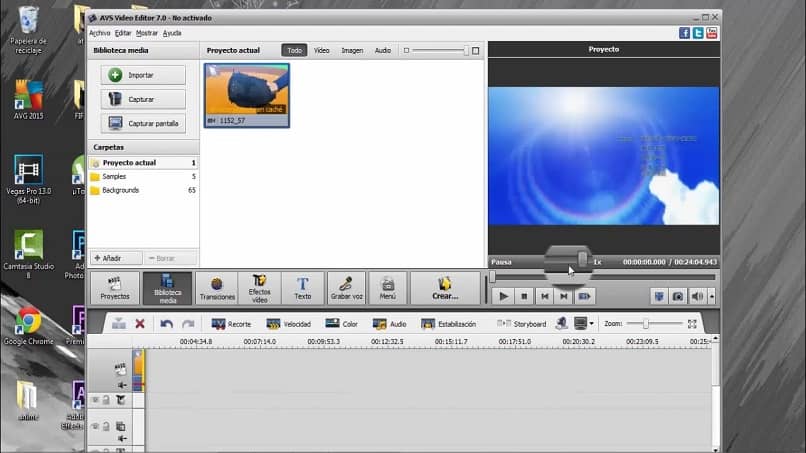The height and width of the screenshot is (453, 806).
Task: Open the Editar menu
Action: (123, 33)
